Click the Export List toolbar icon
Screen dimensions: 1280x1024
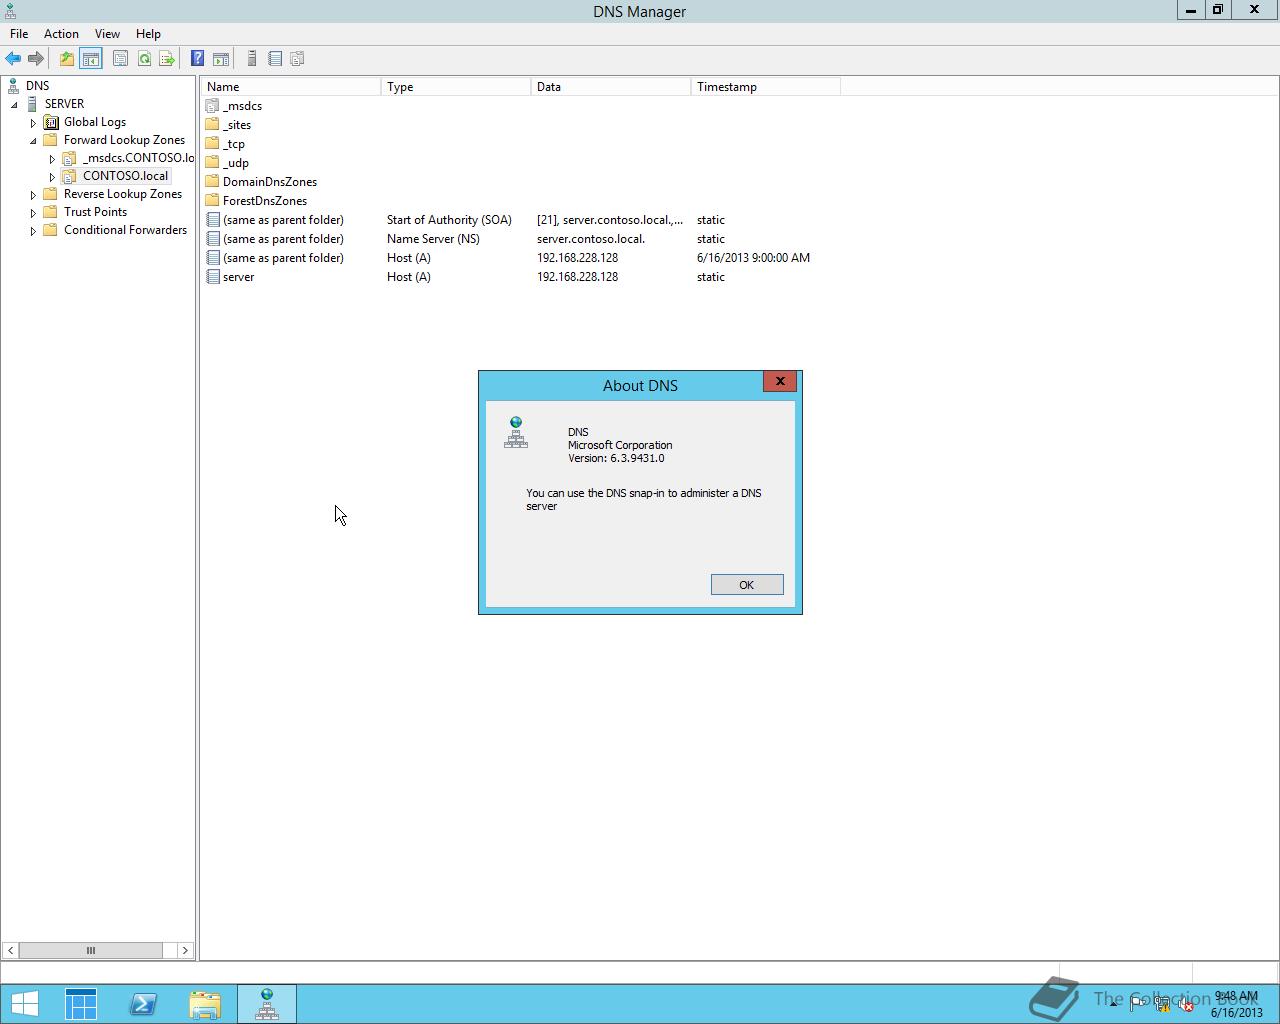point(167,59)
